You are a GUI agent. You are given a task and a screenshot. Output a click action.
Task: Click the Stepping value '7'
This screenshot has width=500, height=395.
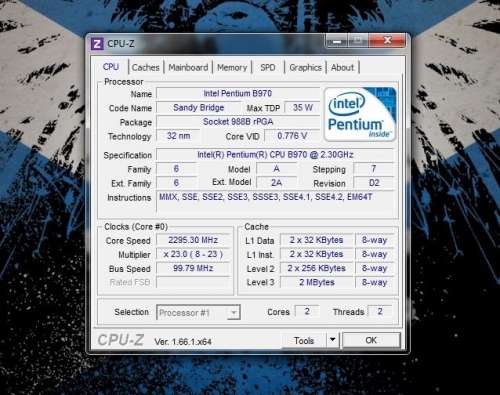point(374,169)
